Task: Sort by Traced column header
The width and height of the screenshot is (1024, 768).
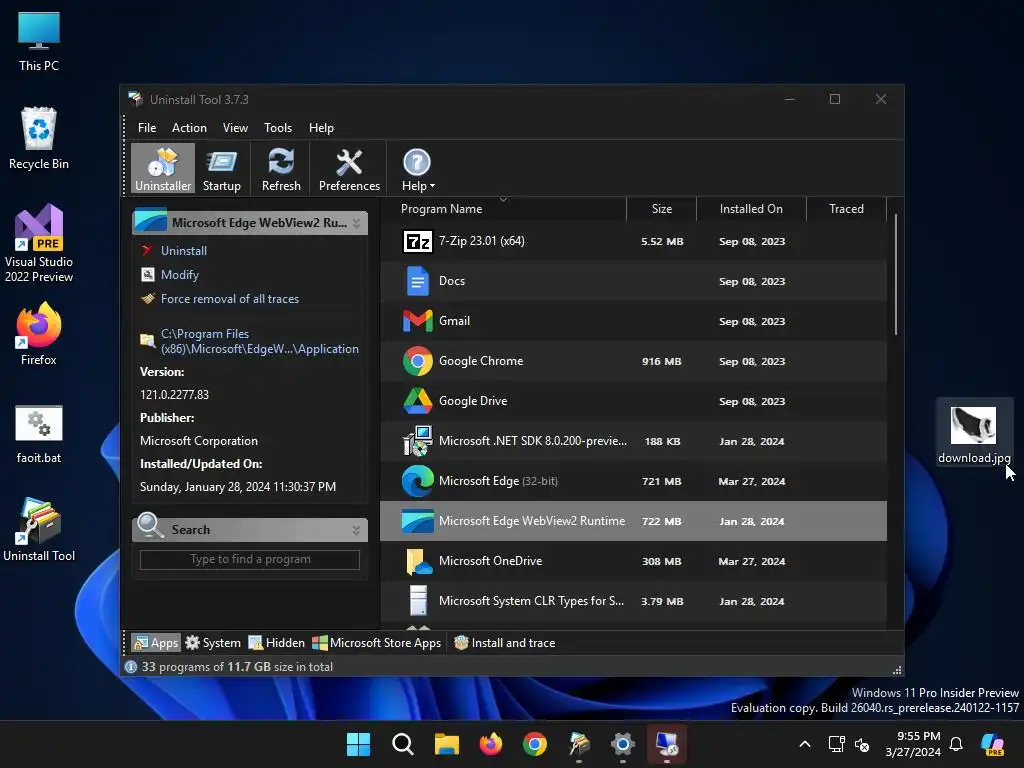Action: point(846,209)
